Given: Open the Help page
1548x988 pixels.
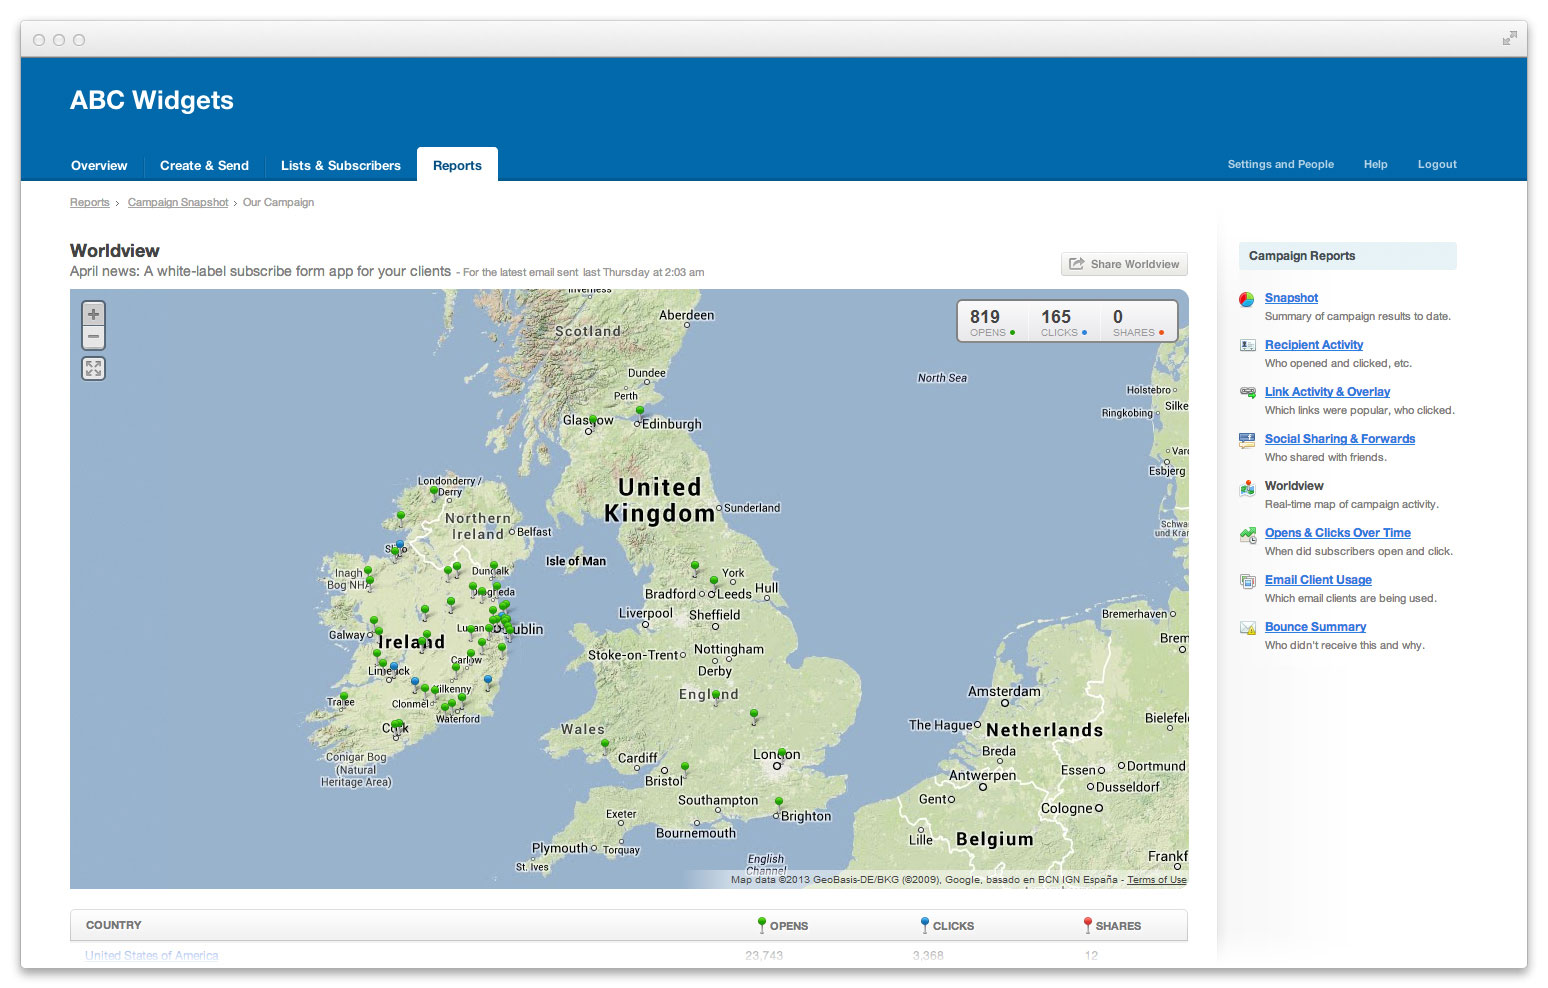Looking at the screenshot, I should click(x=1376, y=164).
